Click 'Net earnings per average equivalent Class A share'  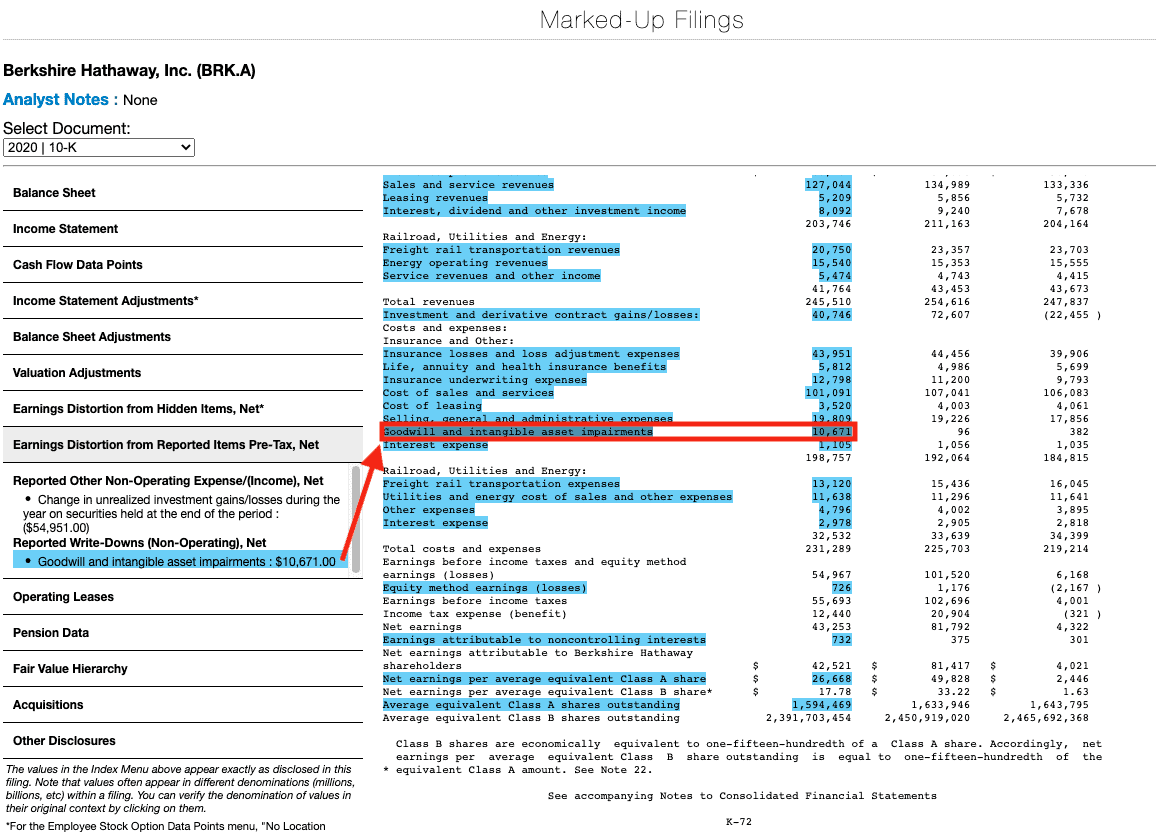pyautogui.click(x=544, y=679)
